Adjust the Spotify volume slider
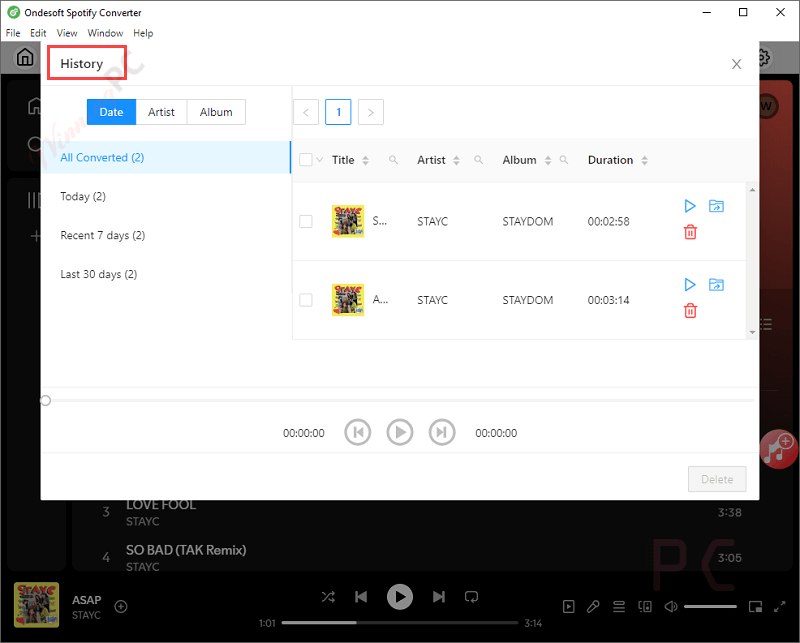 710,607
